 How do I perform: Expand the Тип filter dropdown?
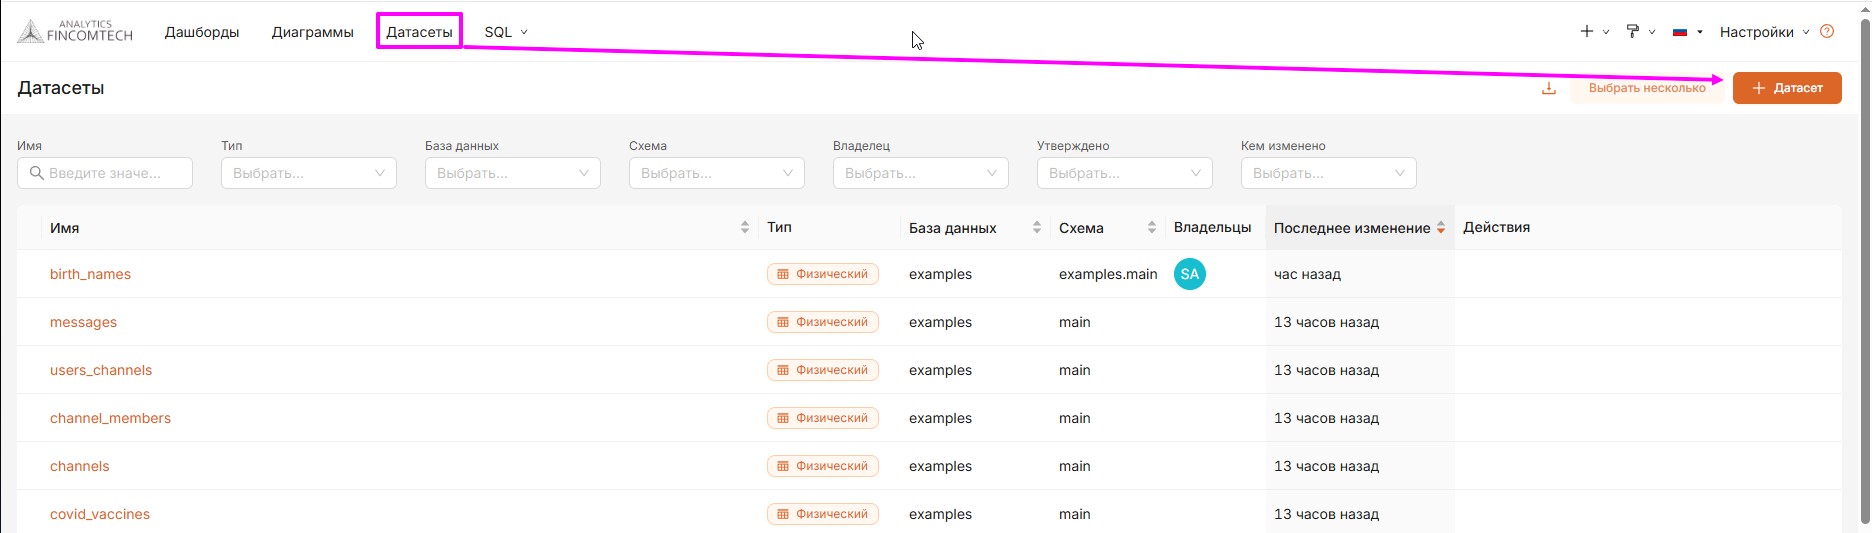tap(308, 173)
